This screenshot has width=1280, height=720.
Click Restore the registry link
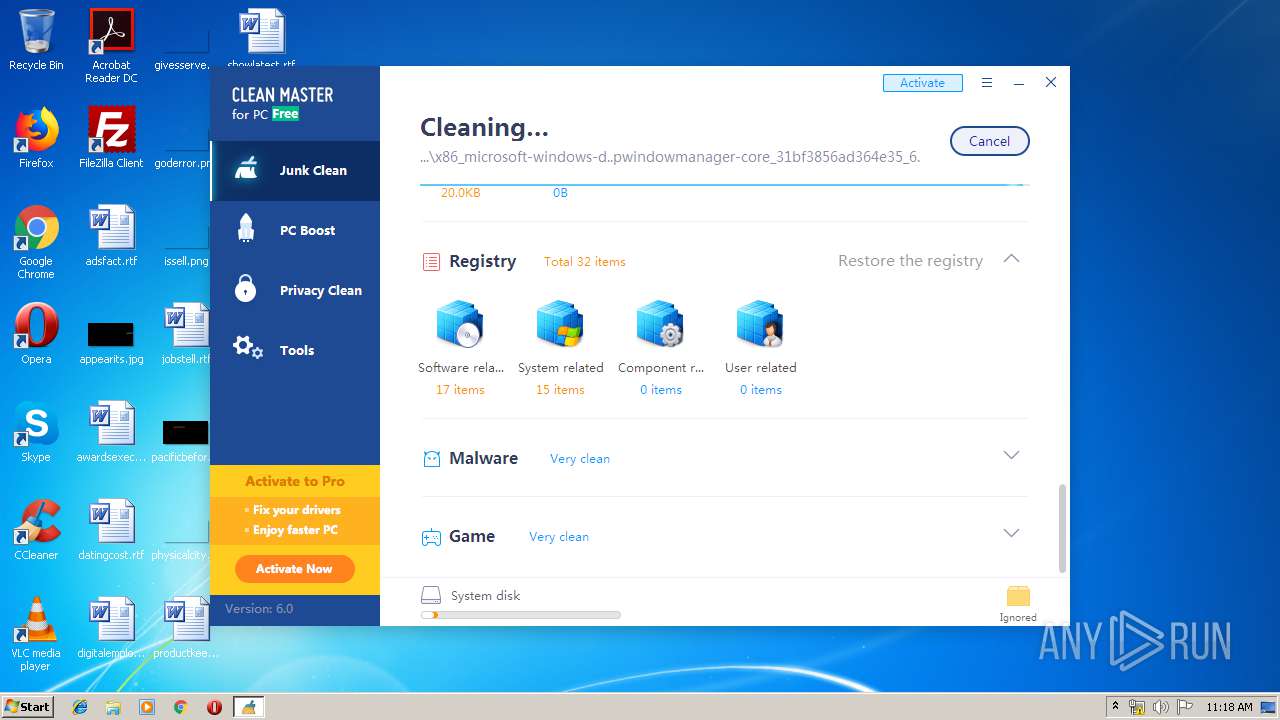coord(910,261)
